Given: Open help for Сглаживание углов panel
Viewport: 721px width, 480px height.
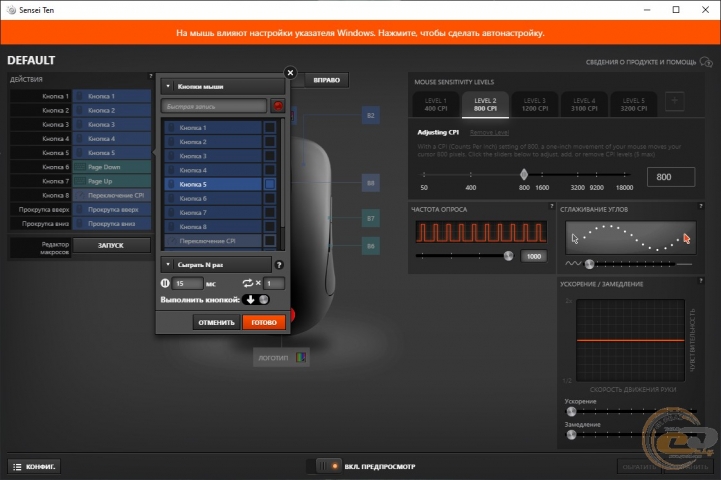Looking at the screenshot, I should click(701, 206).
